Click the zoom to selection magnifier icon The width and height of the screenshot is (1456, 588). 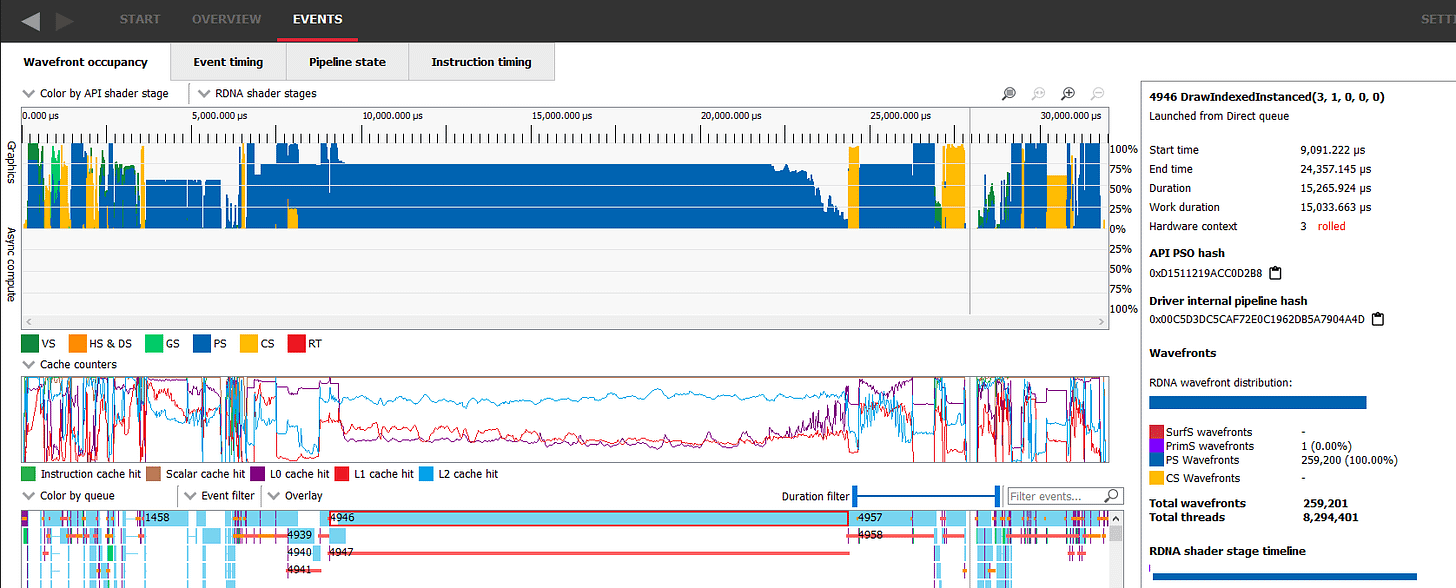pyautogui.click(x=1009, y=93)
